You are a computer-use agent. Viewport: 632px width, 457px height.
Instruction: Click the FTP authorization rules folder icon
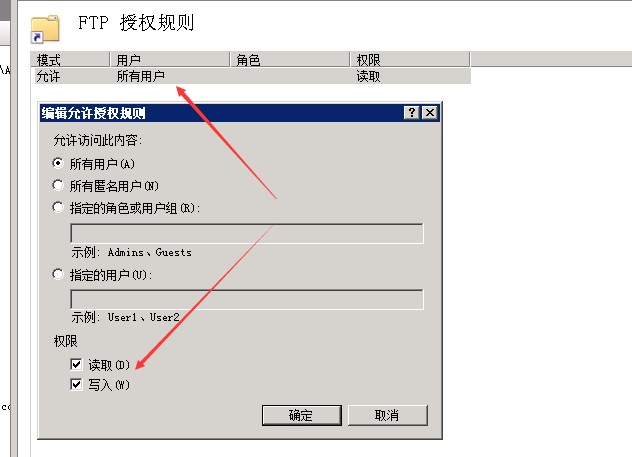pos(45,29)
